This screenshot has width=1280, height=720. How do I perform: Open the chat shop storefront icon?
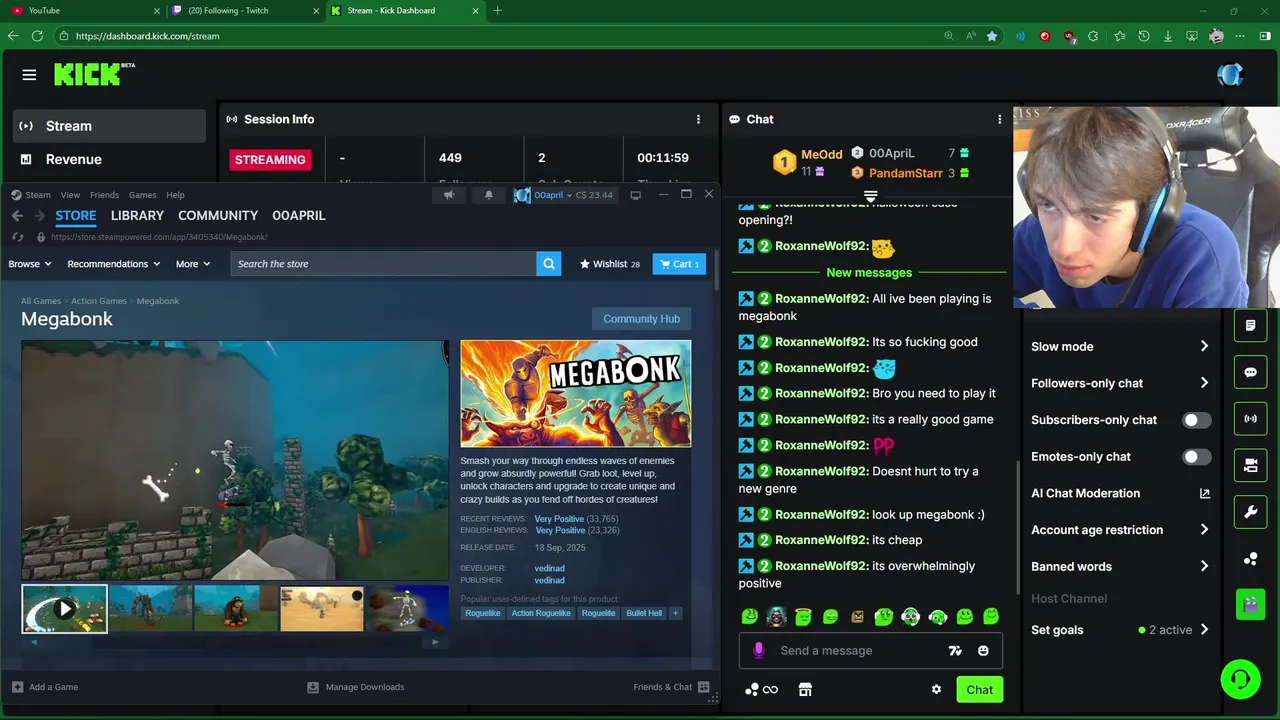click(x=805, y=689)
